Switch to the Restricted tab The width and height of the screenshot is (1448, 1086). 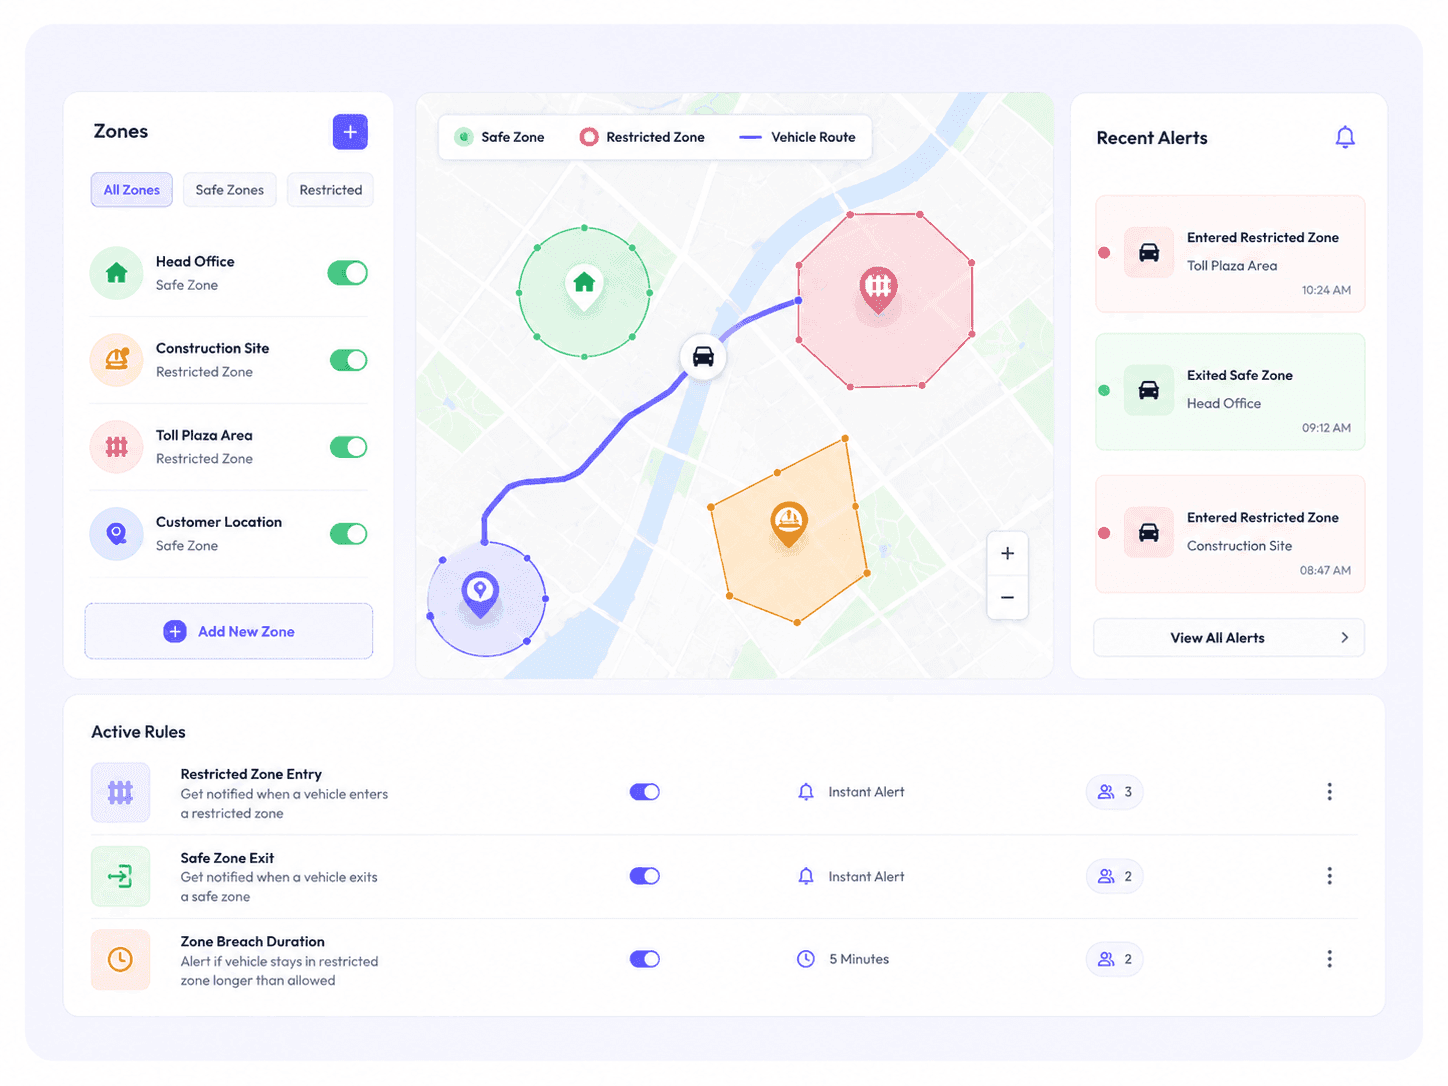tap(330, 190)
